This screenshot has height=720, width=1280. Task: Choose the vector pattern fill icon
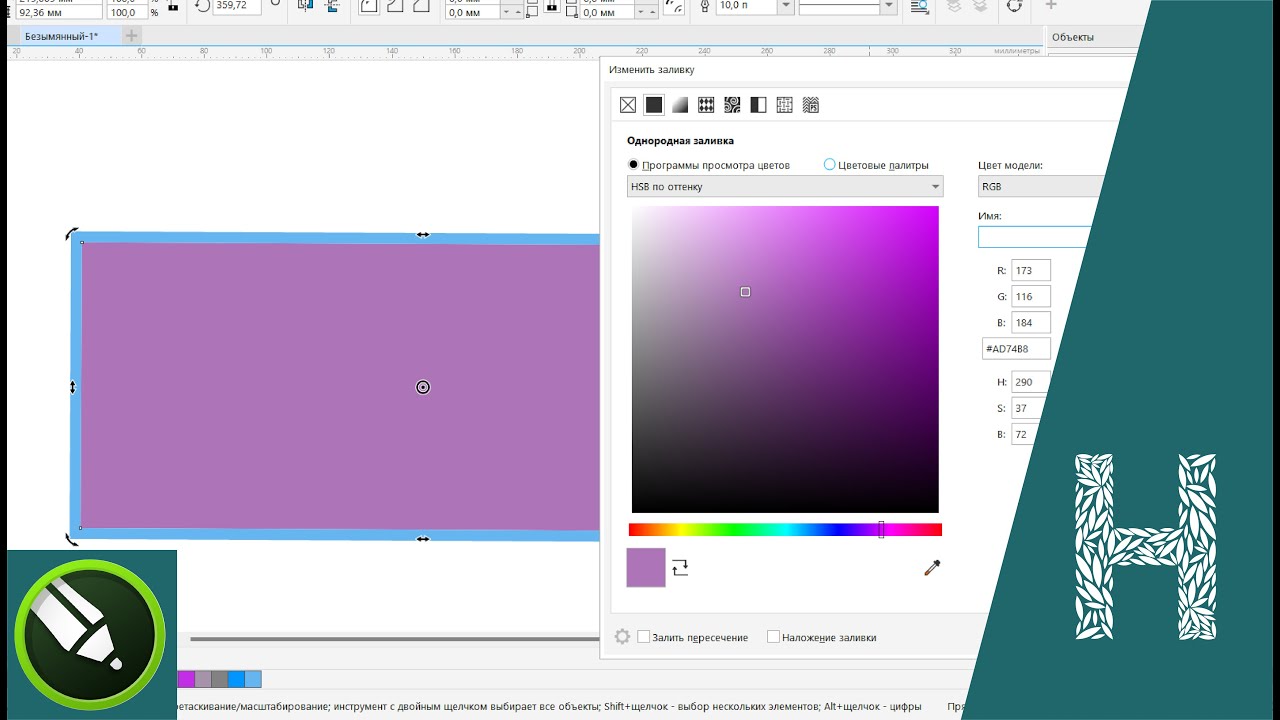[x=706, y=105]
